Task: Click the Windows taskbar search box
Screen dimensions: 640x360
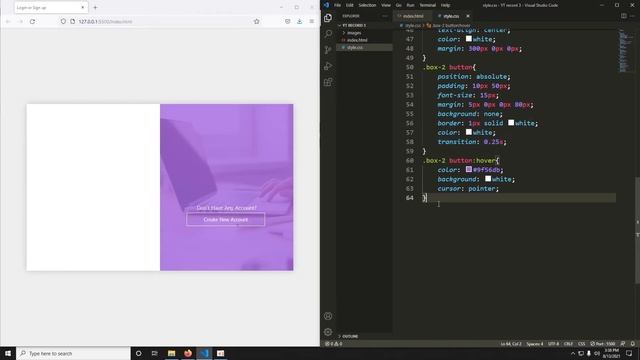Action: tap(73, 353)
